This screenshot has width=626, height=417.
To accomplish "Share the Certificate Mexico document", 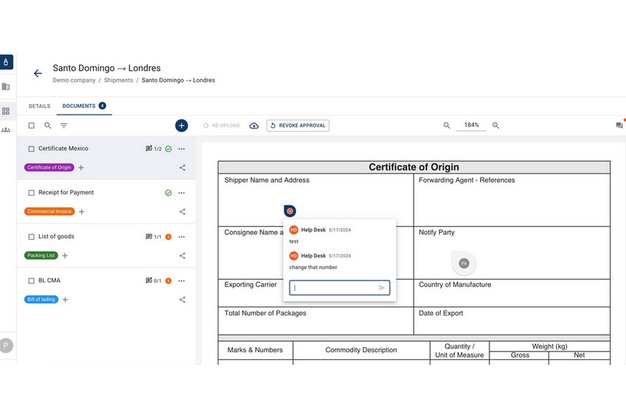I will tap(182, 168).
